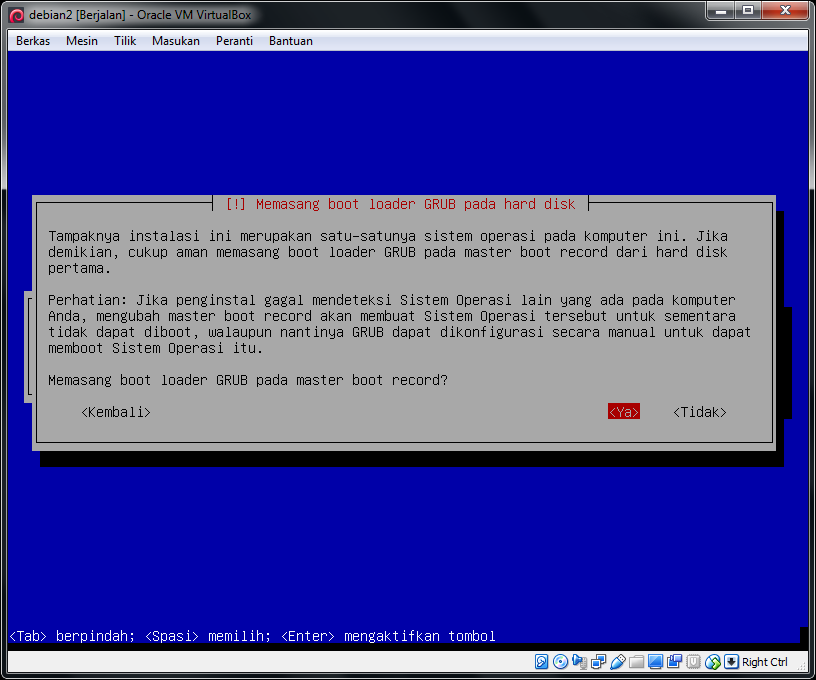Click the question 'Memasang boot loader GRUB pada master boot record?'
The height and width of the screenshot is (680, 816).
point(248,380)
